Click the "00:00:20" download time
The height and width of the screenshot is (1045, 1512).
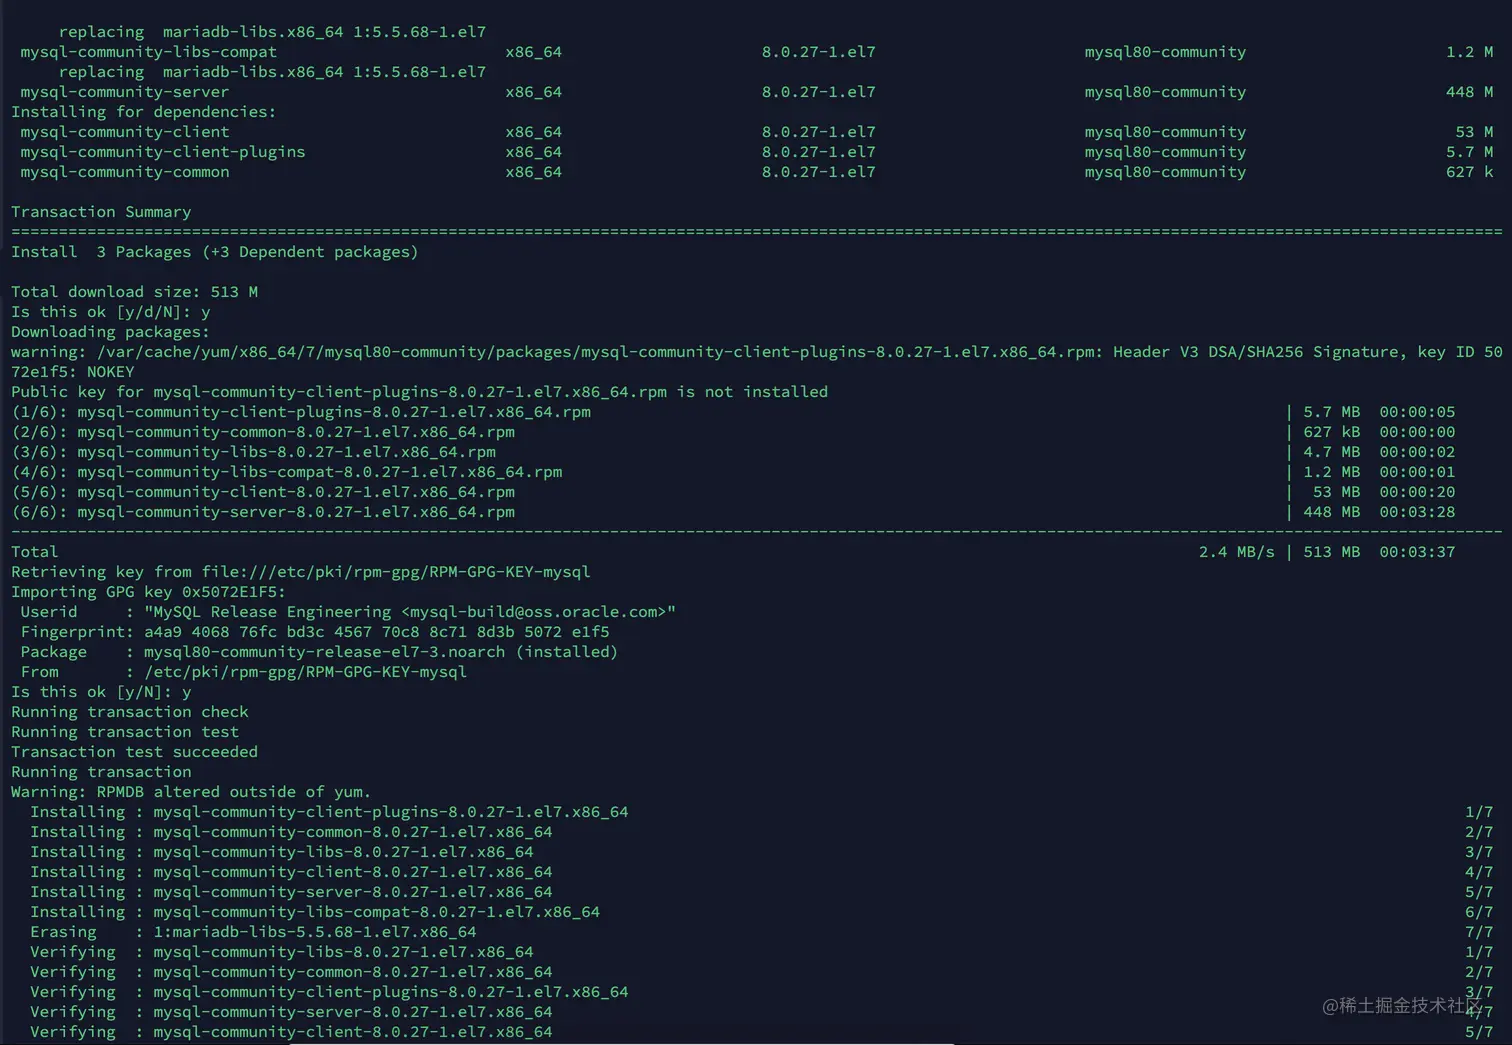(1417, 492)
